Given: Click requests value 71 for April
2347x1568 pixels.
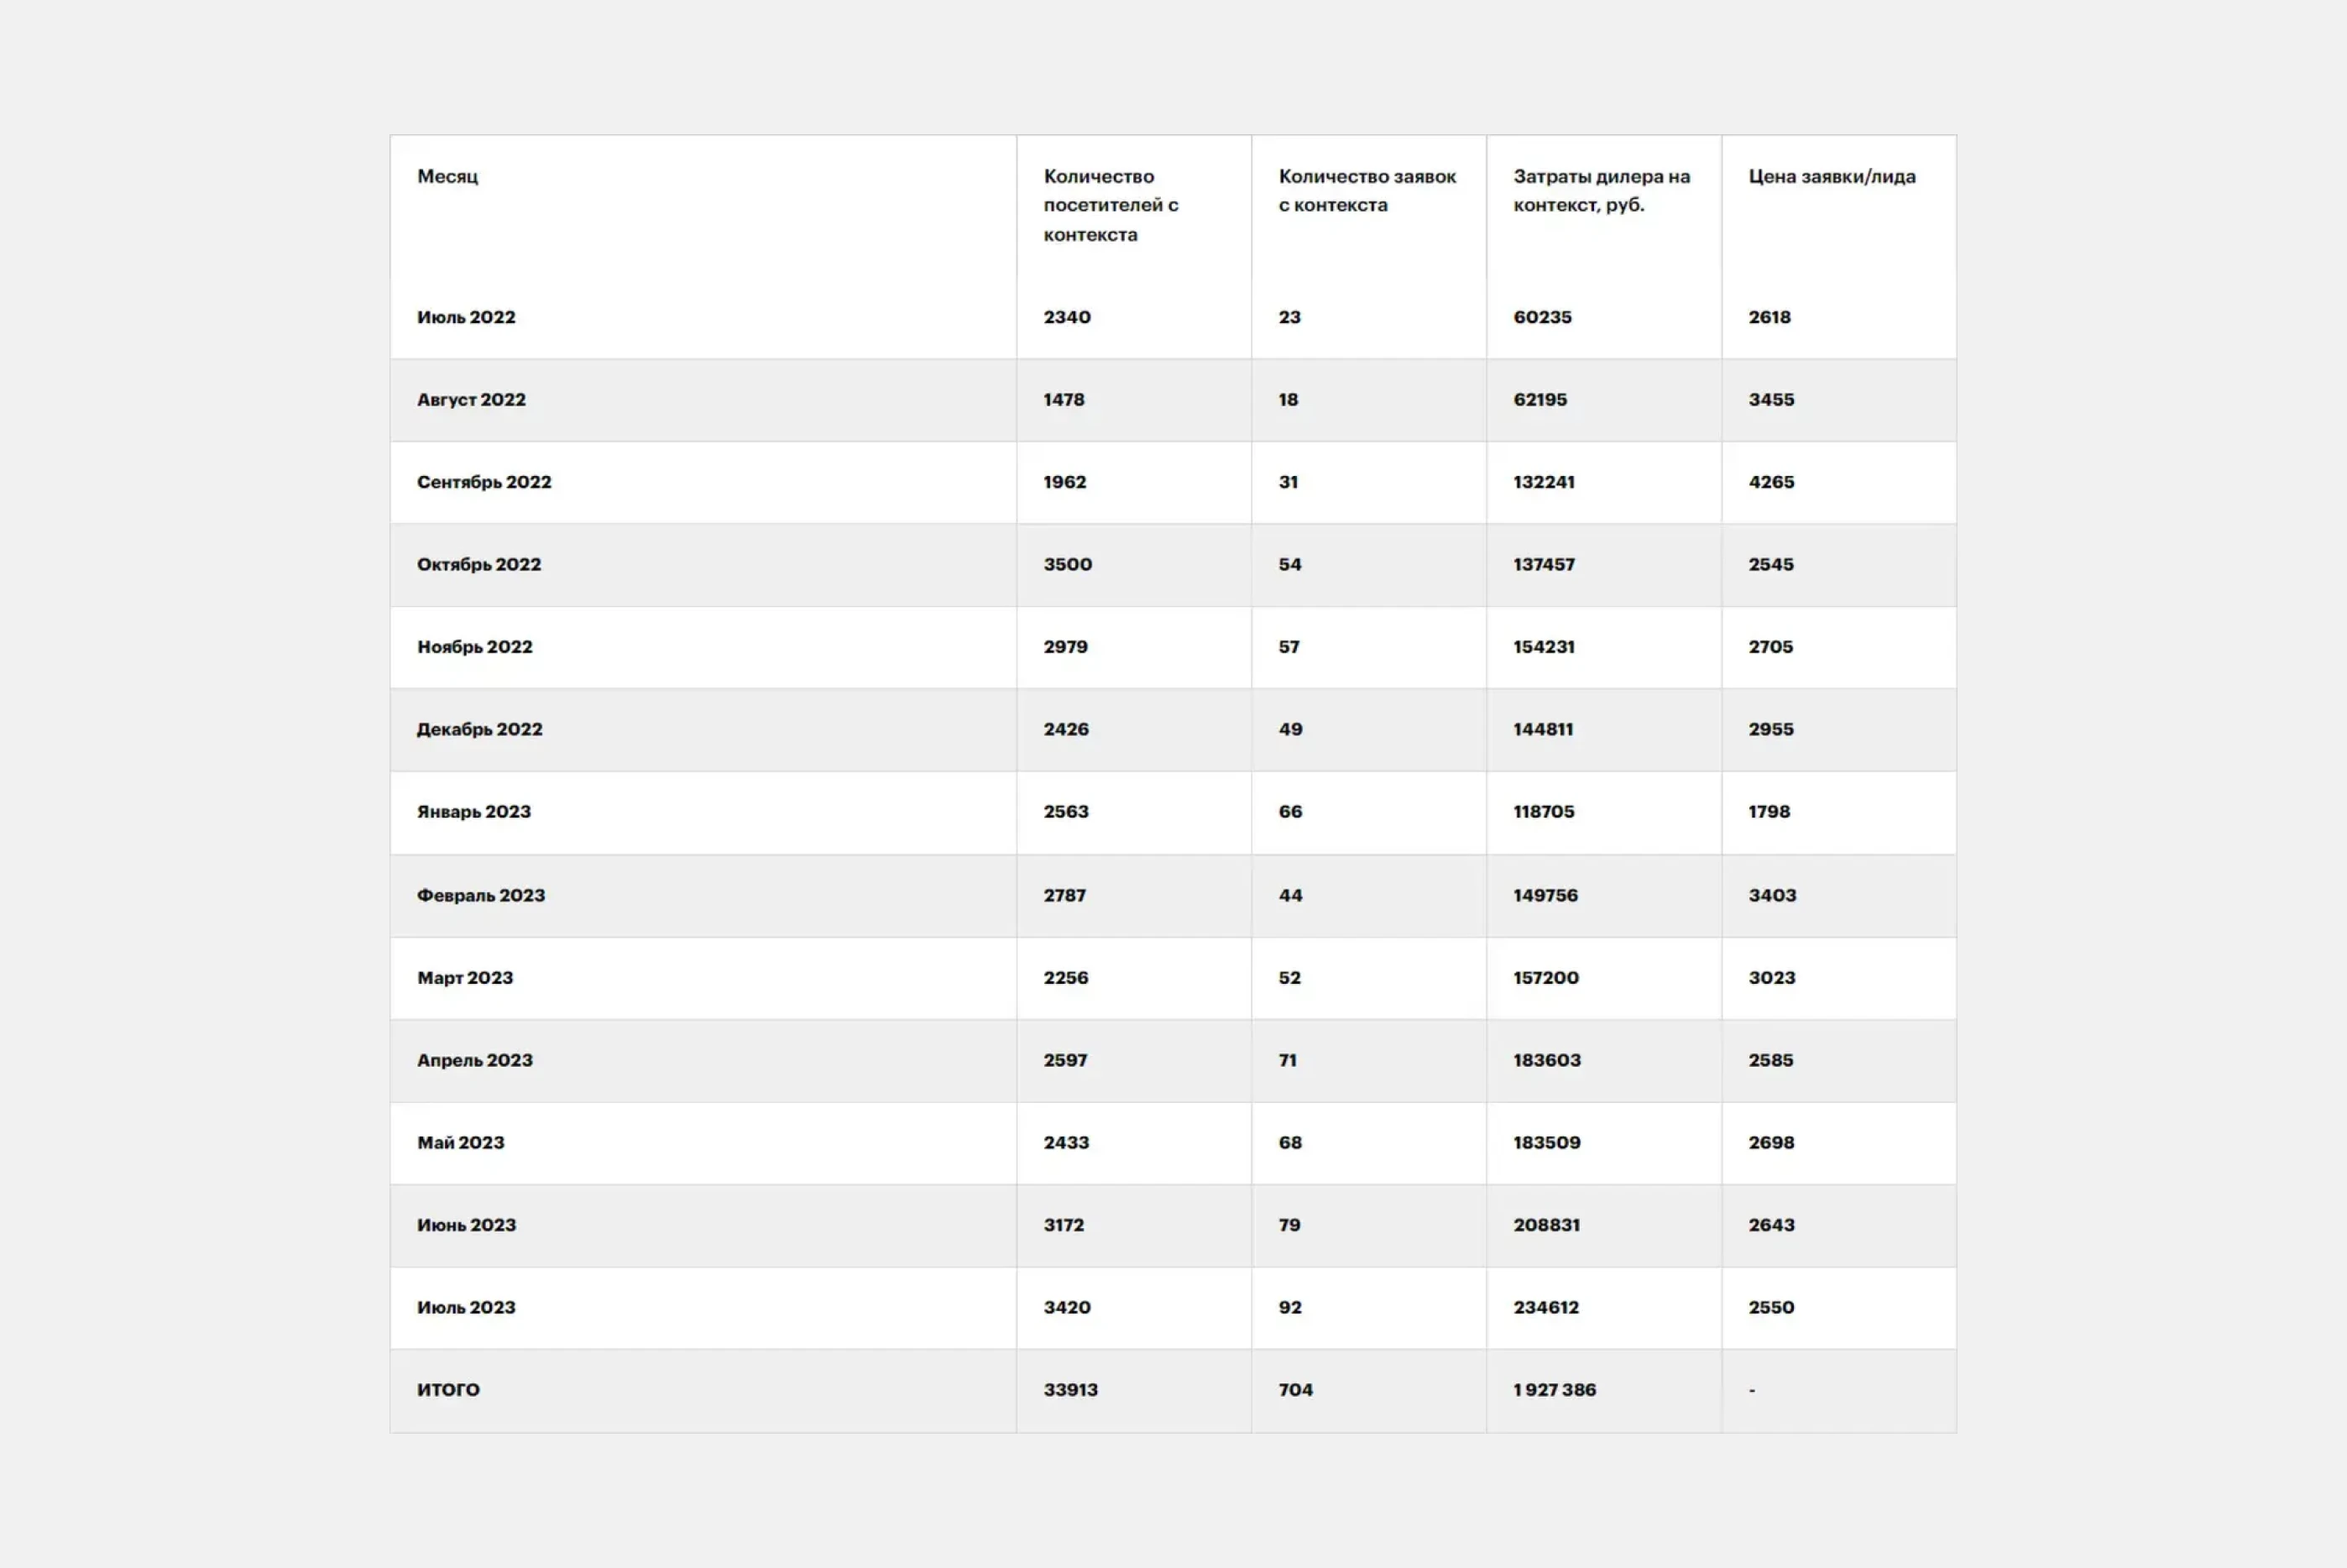Looking at the screenshot, I should (1287, 1060).
